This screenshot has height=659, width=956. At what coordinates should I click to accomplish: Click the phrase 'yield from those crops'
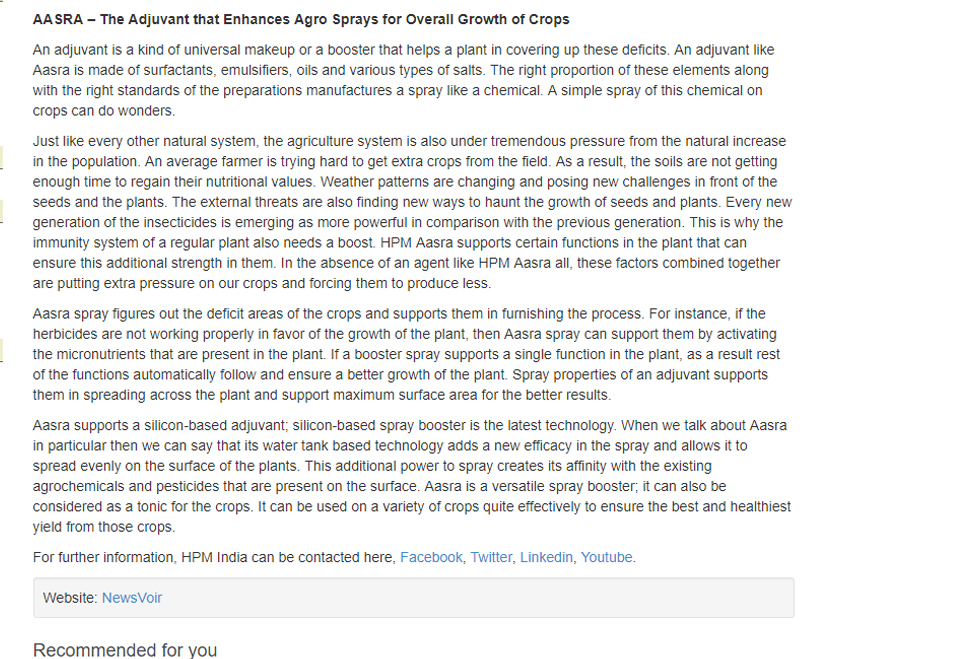click(x=104, y=527)
